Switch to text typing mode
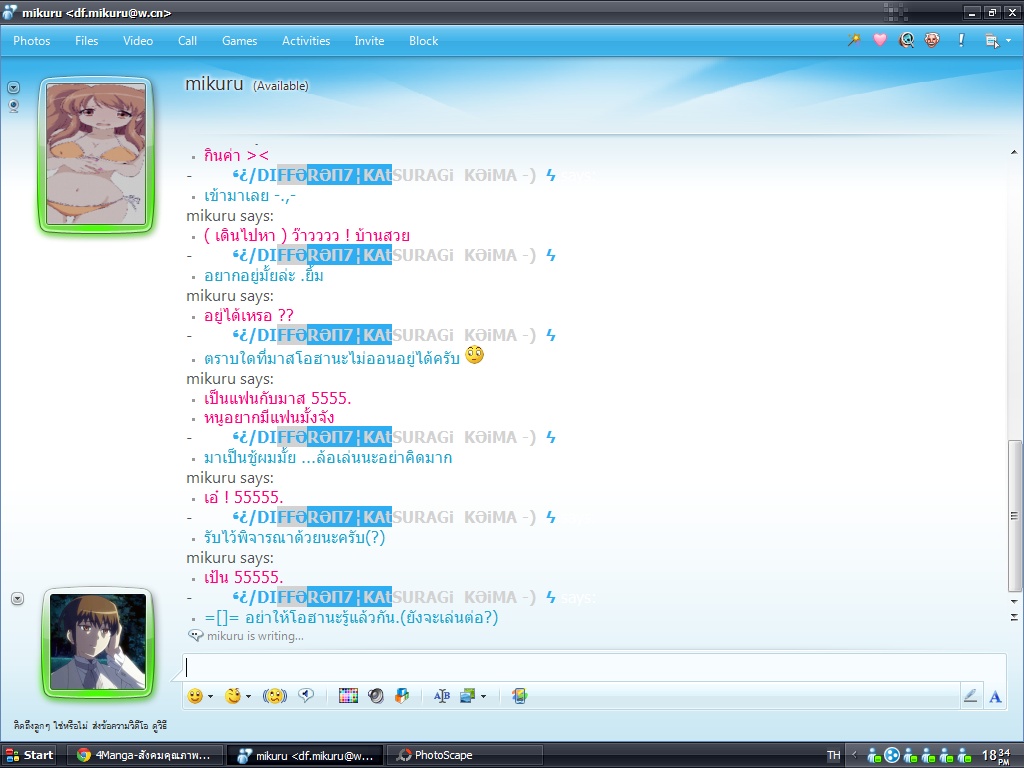The width and height of the screenshot is (1024, 768). [995, 697]
